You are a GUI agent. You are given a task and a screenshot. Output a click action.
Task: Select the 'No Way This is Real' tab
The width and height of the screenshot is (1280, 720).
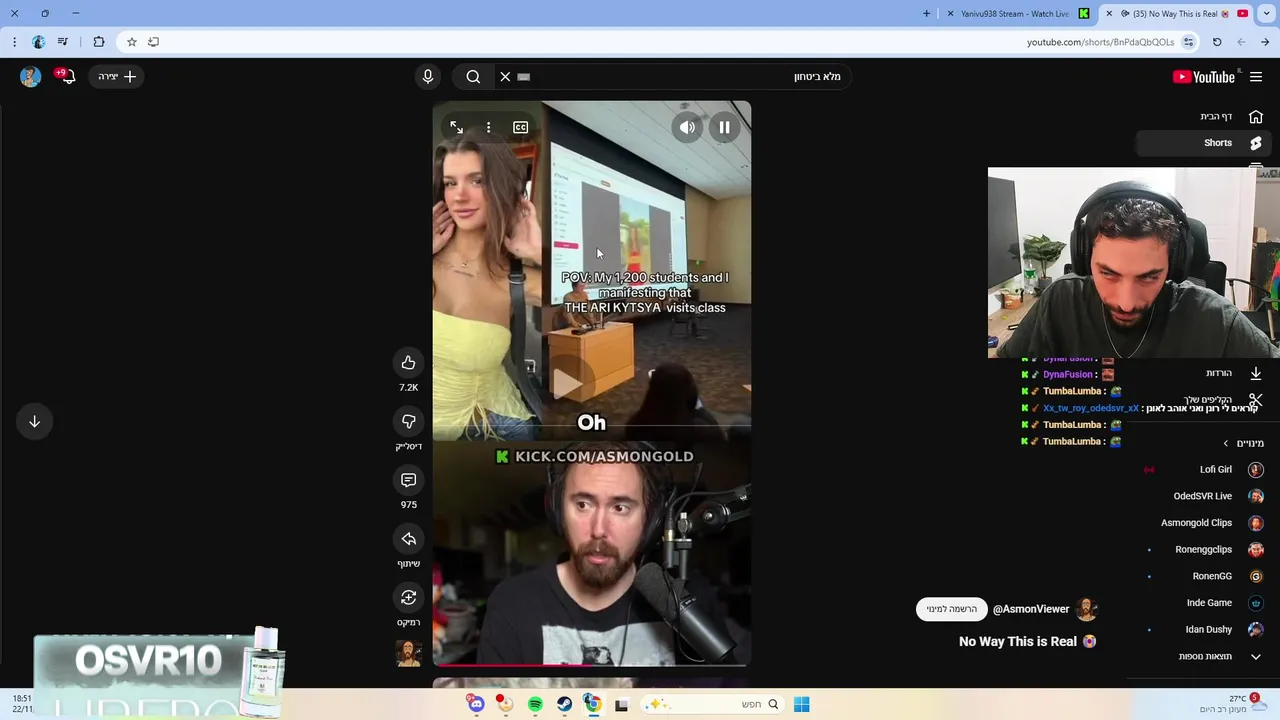[x=1176, y=14]
